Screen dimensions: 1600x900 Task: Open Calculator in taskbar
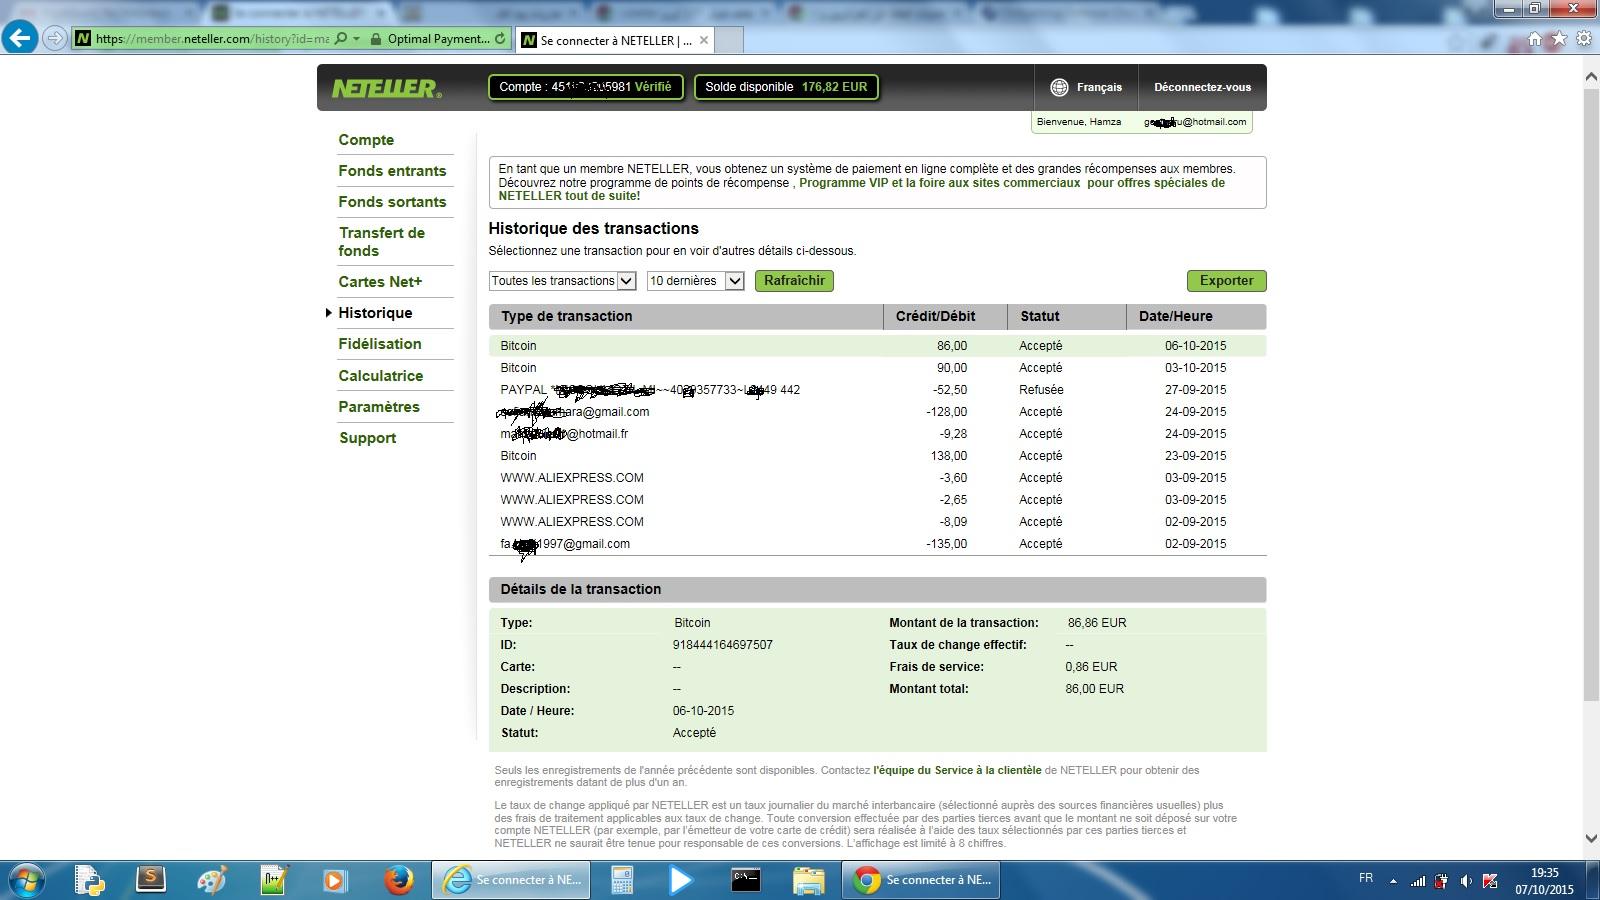coord(622,880)
